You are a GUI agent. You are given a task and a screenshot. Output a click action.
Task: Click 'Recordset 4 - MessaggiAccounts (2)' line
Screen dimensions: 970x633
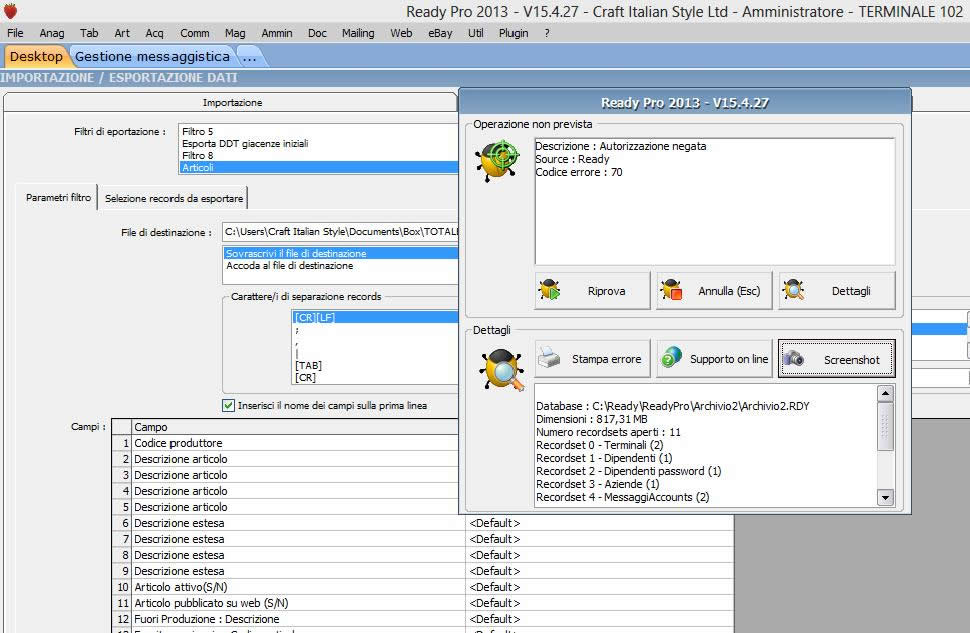click(x=622, y=497)
